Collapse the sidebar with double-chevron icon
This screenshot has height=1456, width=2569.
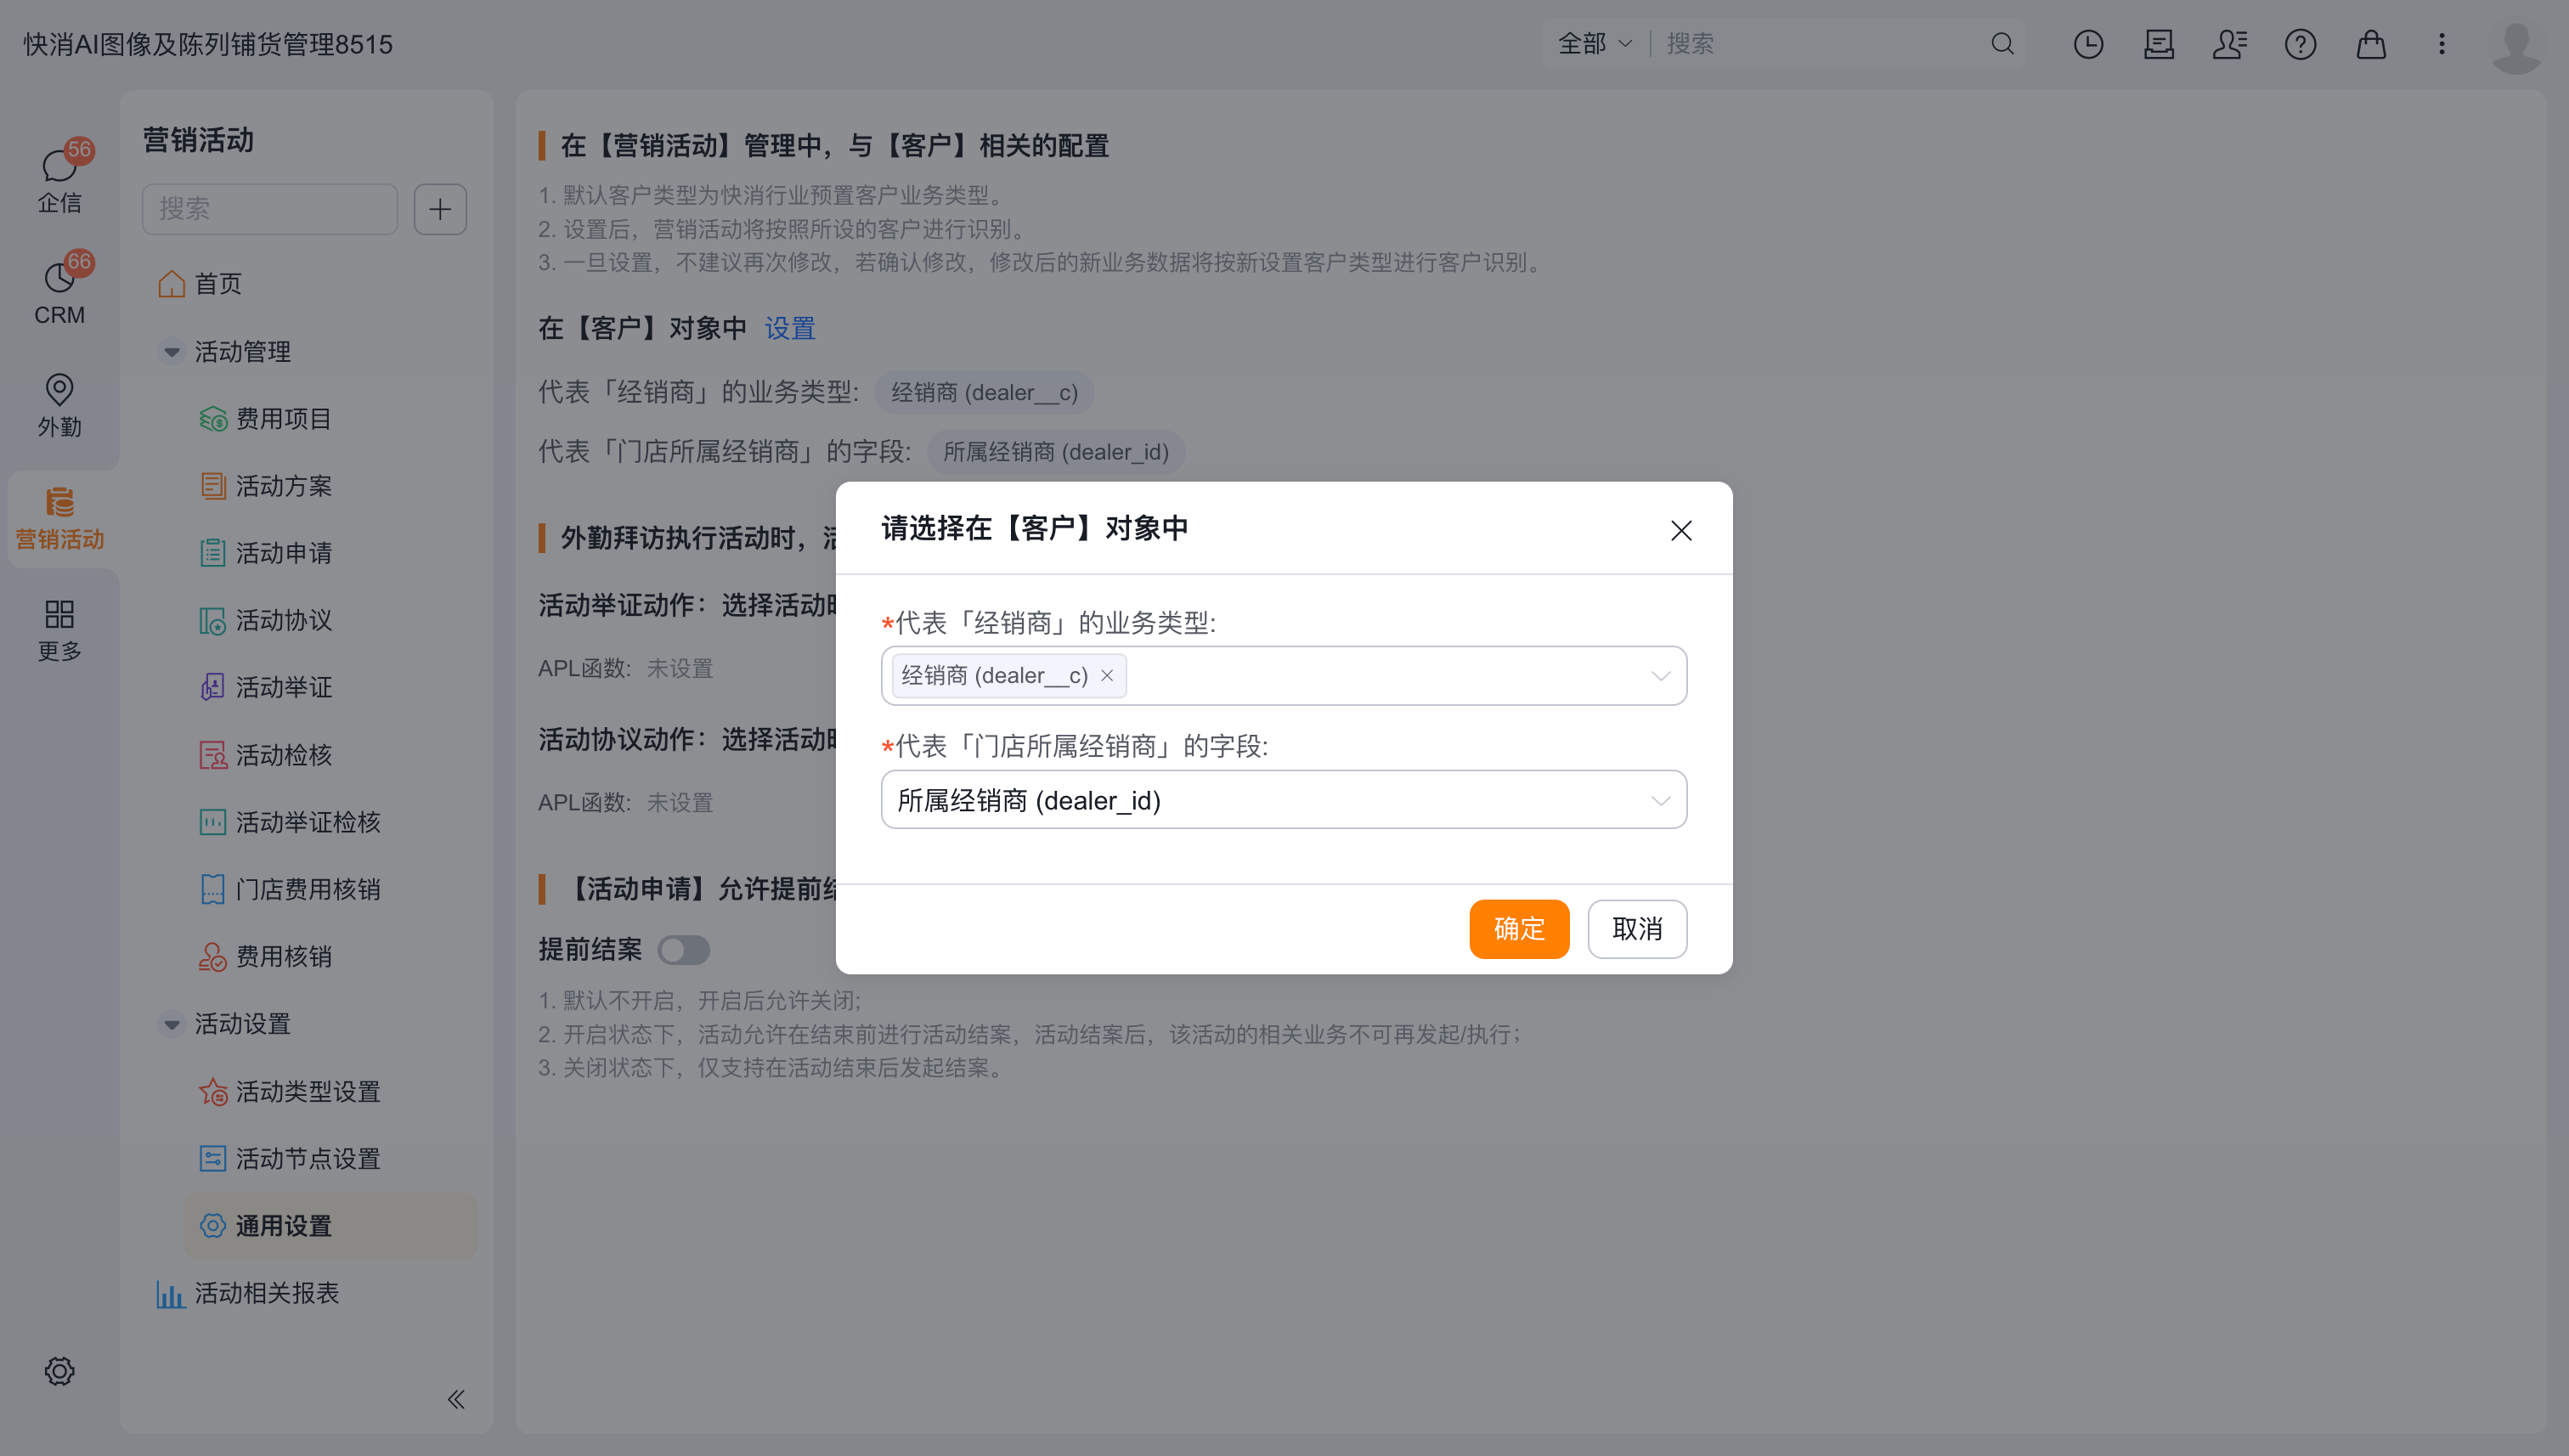(456, 1399)
